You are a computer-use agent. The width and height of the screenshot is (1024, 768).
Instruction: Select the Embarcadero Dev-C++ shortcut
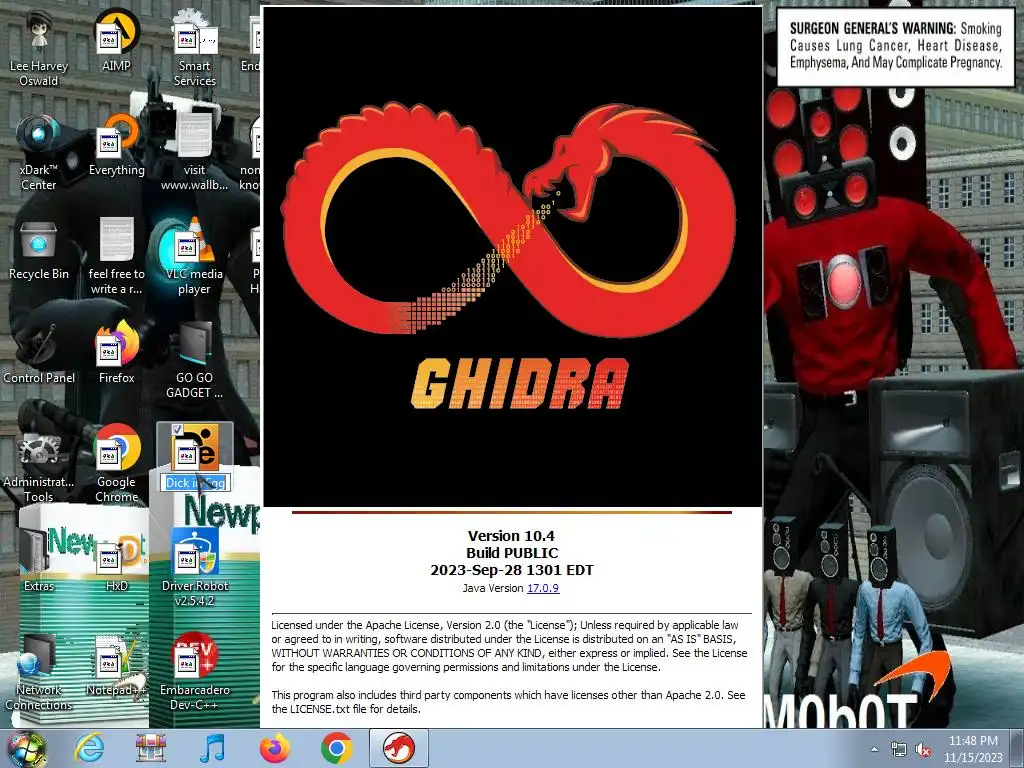tap(194, 672)
